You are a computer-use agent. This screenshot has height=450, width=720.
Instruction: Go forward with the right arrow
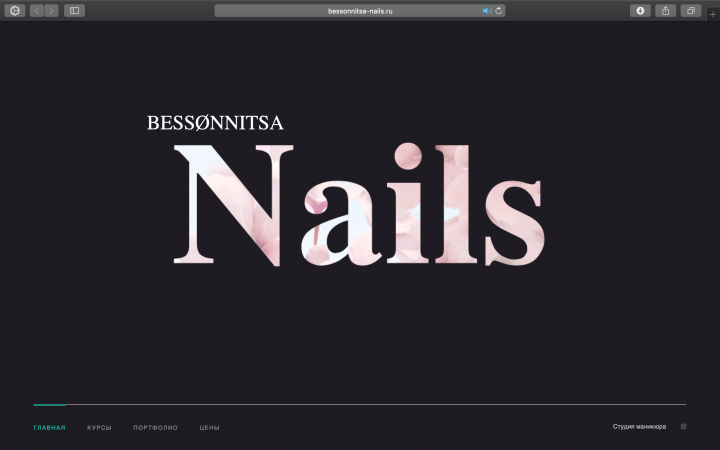[51, 11]
